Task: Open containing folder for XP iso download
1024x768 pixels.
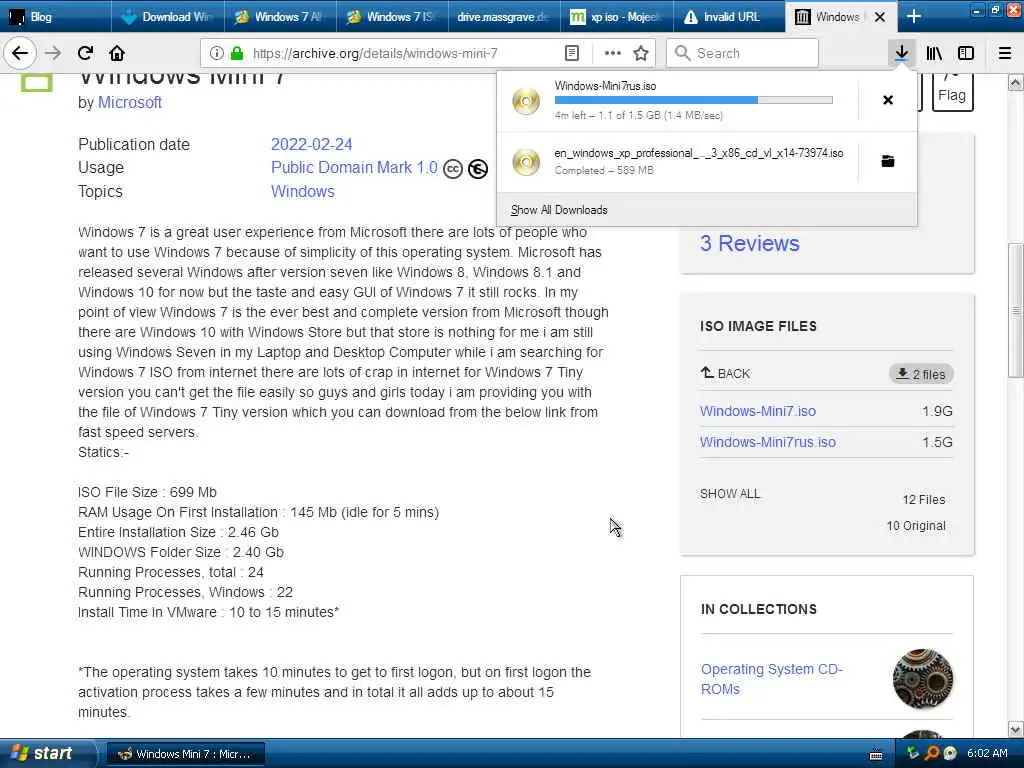Action: (888, 161)
